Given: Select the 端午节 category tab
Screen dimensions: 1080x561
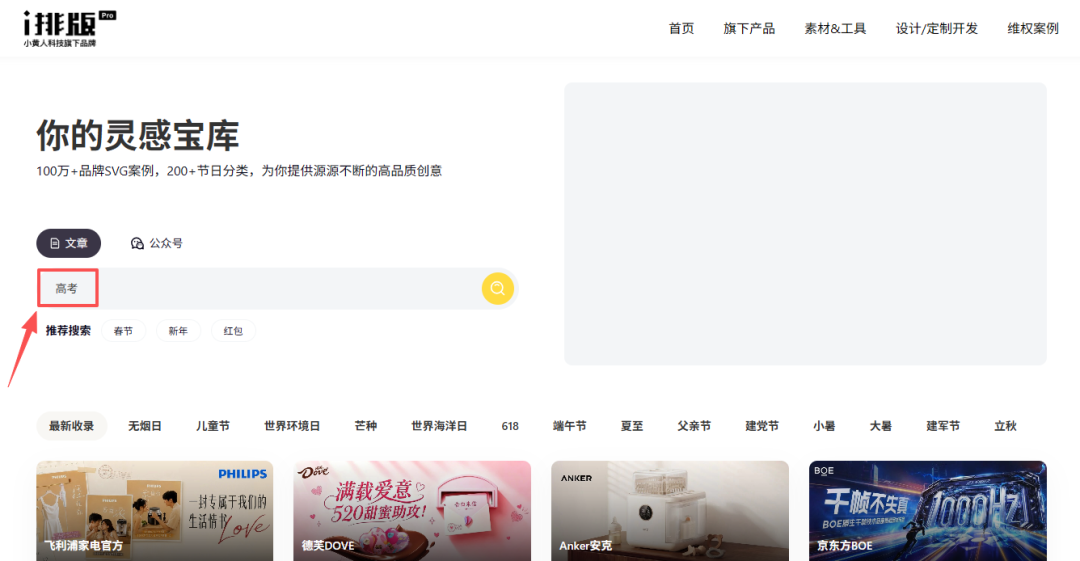Looking at the screenshot, I should pyautogui.click(x=570, y=426).
